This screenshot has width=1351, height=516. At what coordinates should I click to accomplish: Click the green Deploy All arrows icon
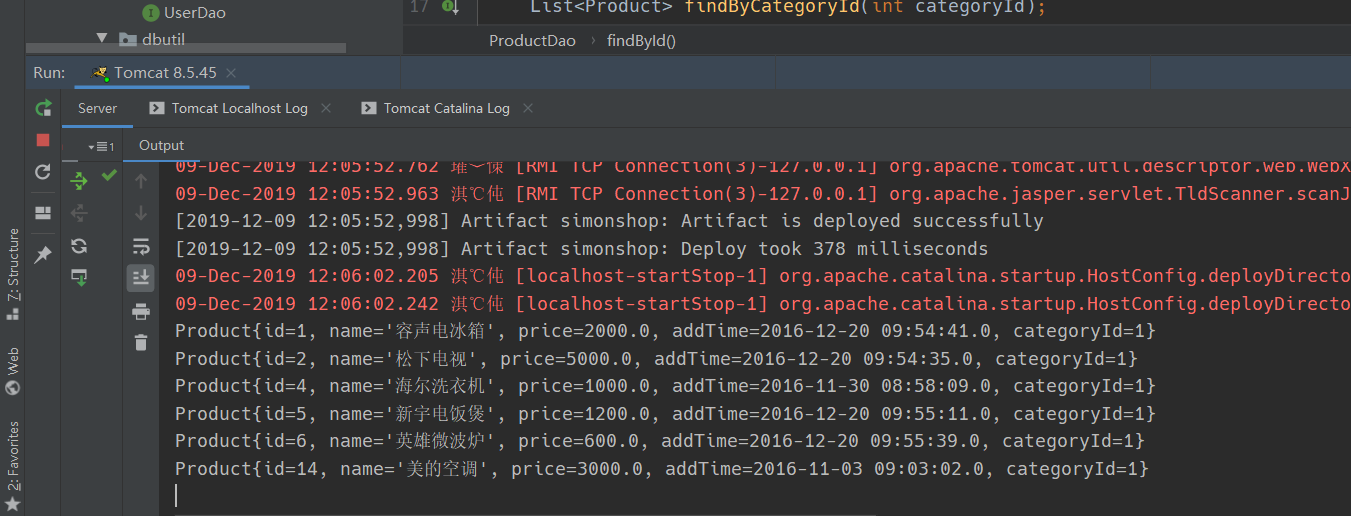[x=79, y=180]
